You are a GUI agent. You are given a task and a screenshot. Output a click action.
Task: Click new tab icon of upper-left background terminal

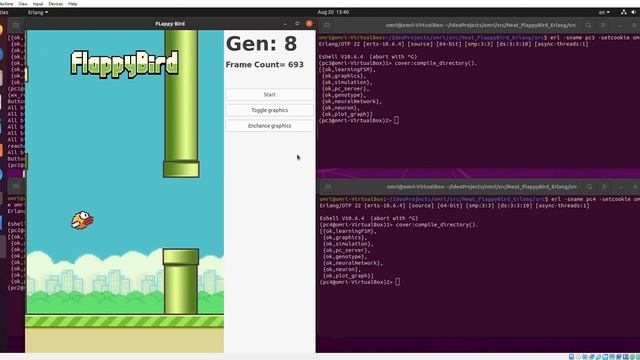(16, 25)
